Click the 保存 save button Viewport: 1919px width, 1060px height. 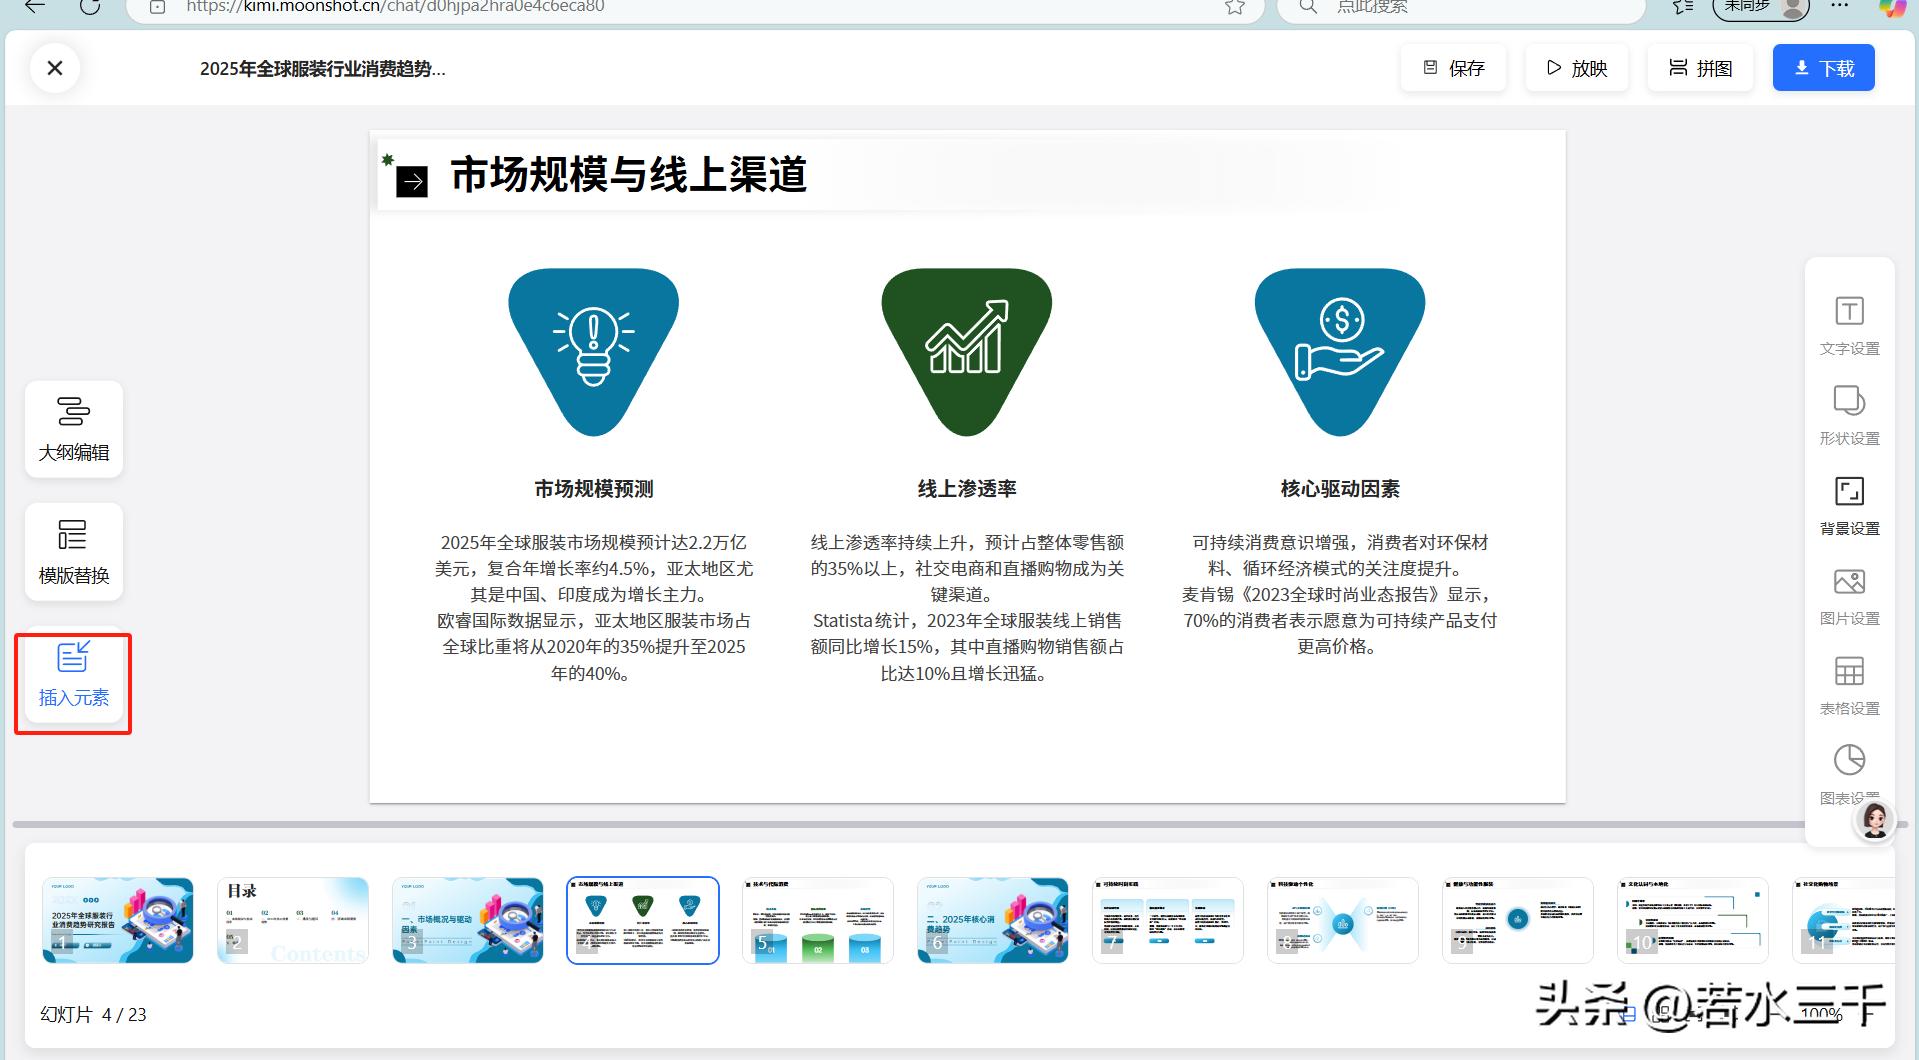click(x=1453, y=68)
